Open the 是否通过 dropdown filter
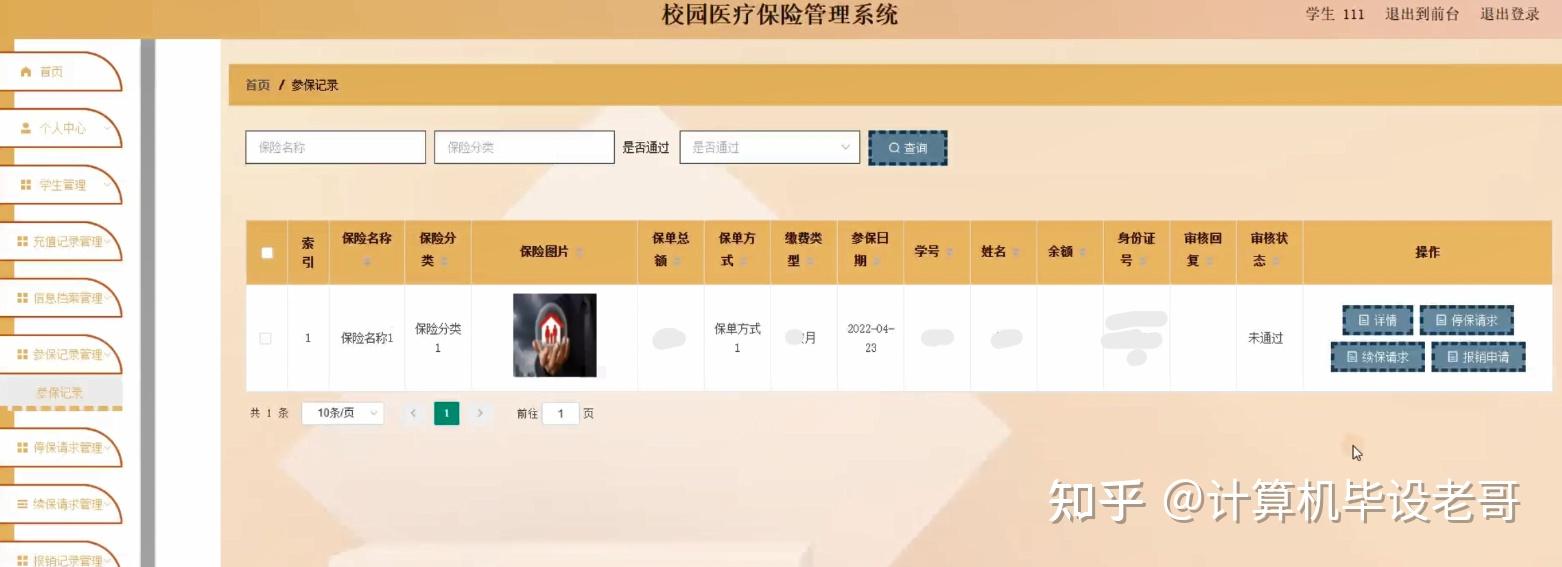 point(769,147)
